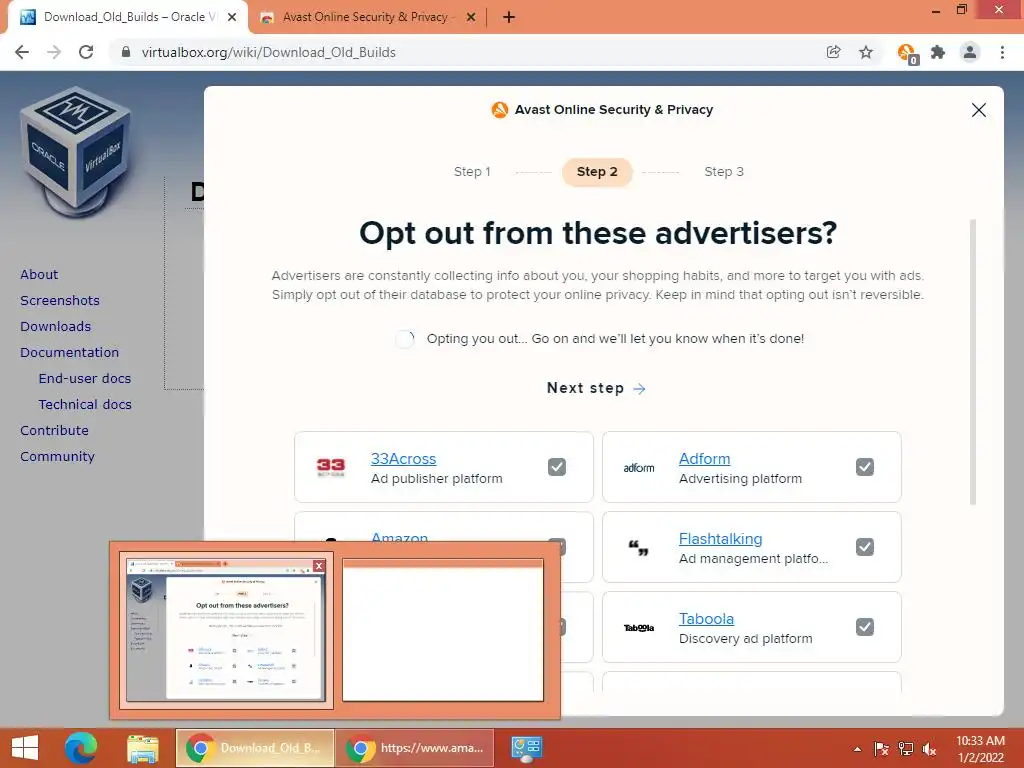1024x768 pixels.
Task: Share this page icon in address bar
Action: (833, 52)
